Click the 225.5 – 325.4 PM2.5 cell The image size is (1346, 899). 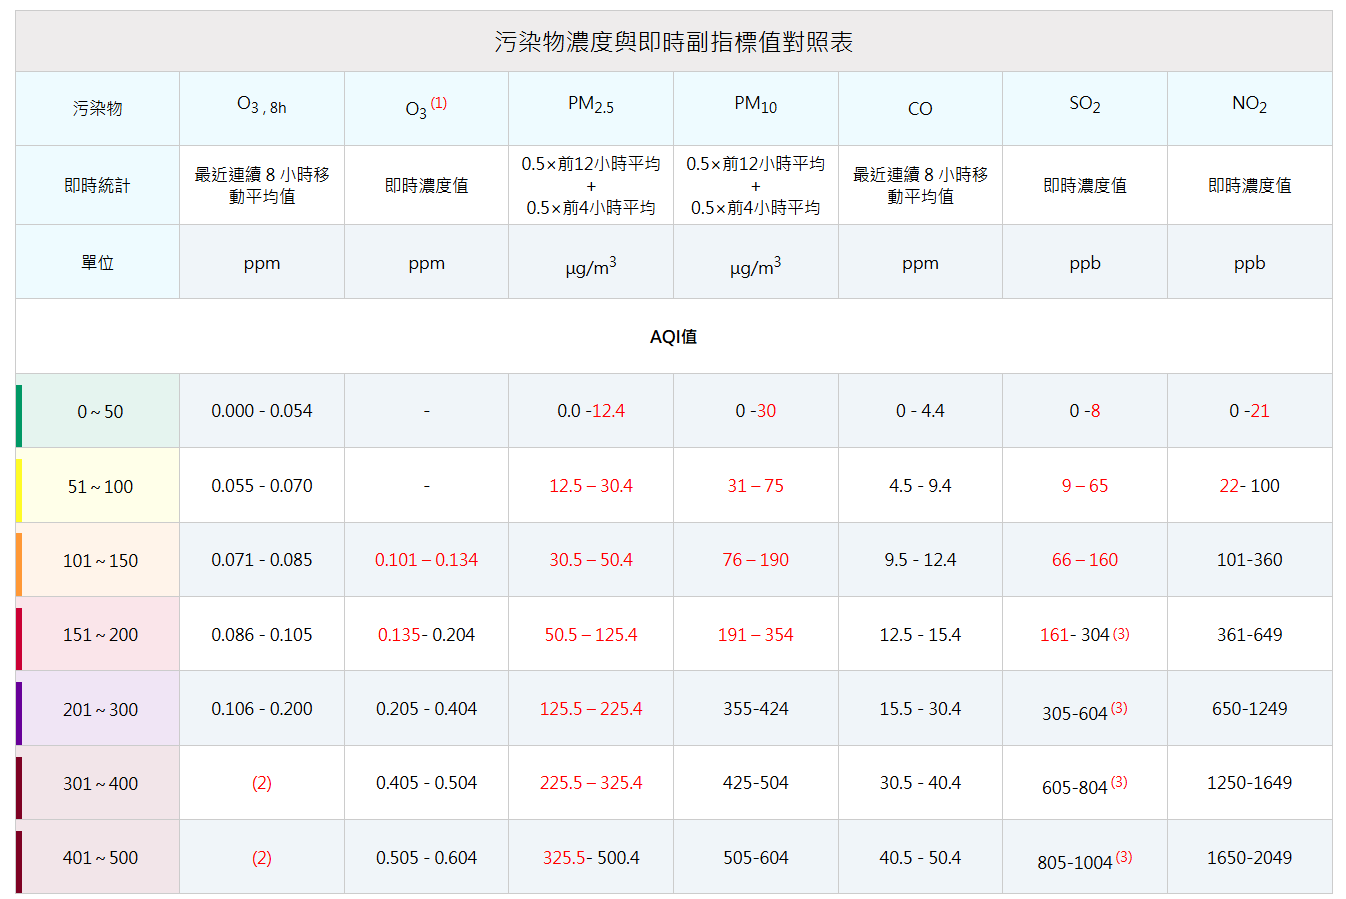591,782
